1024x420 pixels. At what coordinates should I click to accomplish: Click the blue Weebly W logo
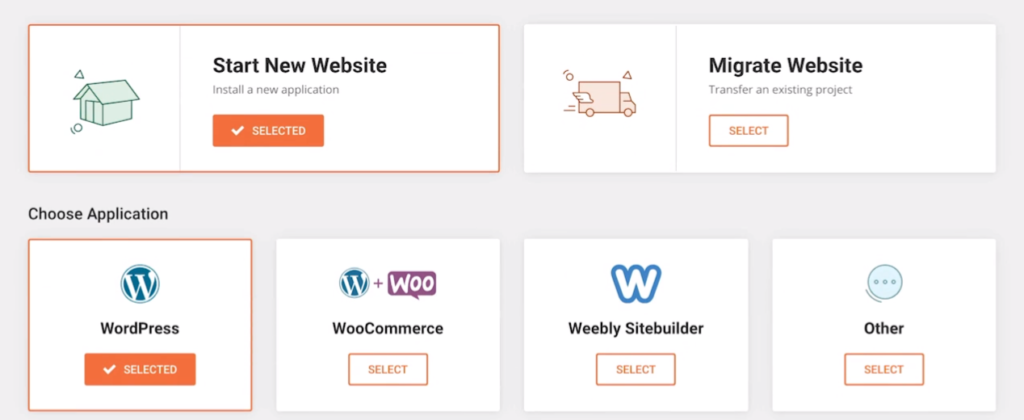[636, 284]
